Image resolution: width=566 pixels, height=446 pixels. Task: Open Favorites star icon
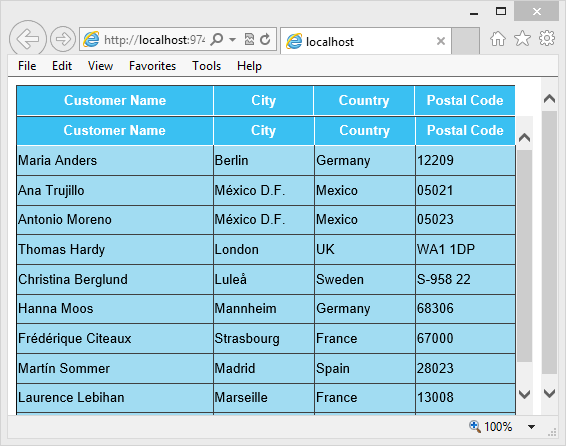pyautogui.click(x=522, y=38)
